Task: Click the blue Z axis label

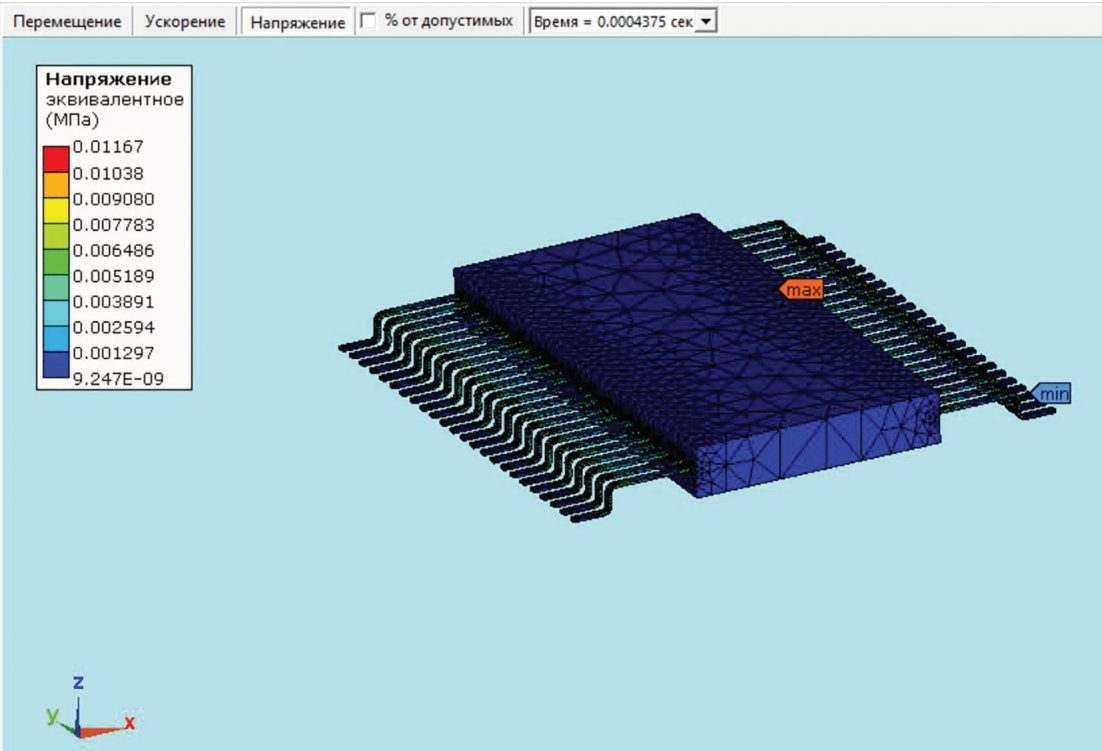Action: [79, 681]
